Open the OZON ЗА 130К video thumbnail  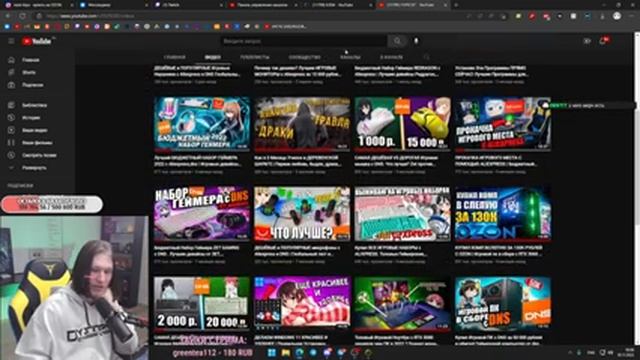503,214
